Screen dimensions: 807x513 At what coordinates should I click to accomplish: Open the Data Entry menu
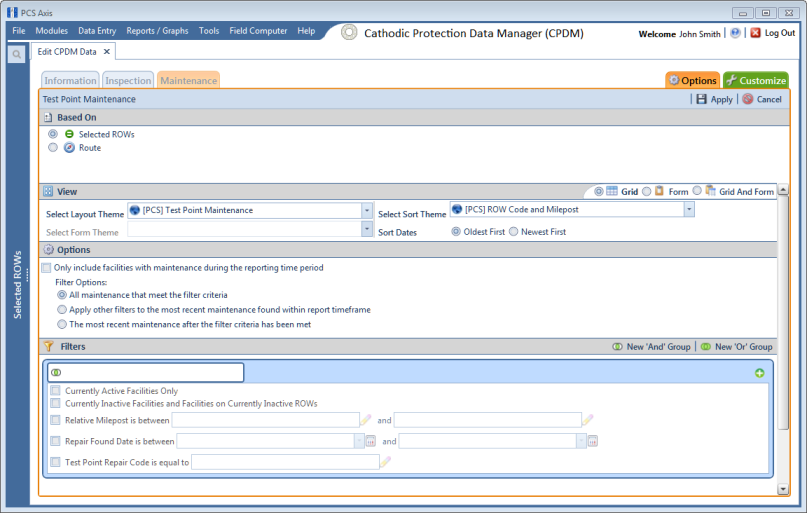[x=97, y=31]
